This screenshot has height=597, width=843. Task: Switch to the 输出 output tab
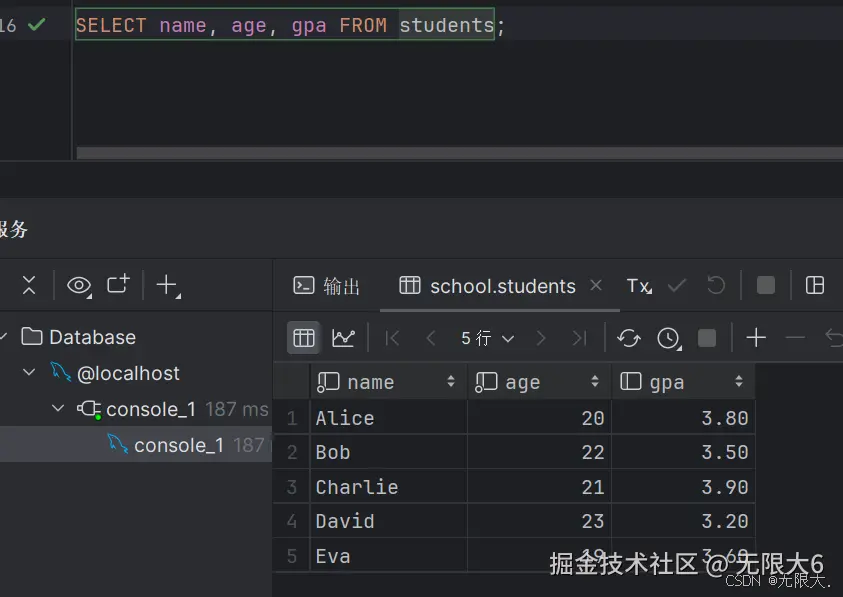327,286
